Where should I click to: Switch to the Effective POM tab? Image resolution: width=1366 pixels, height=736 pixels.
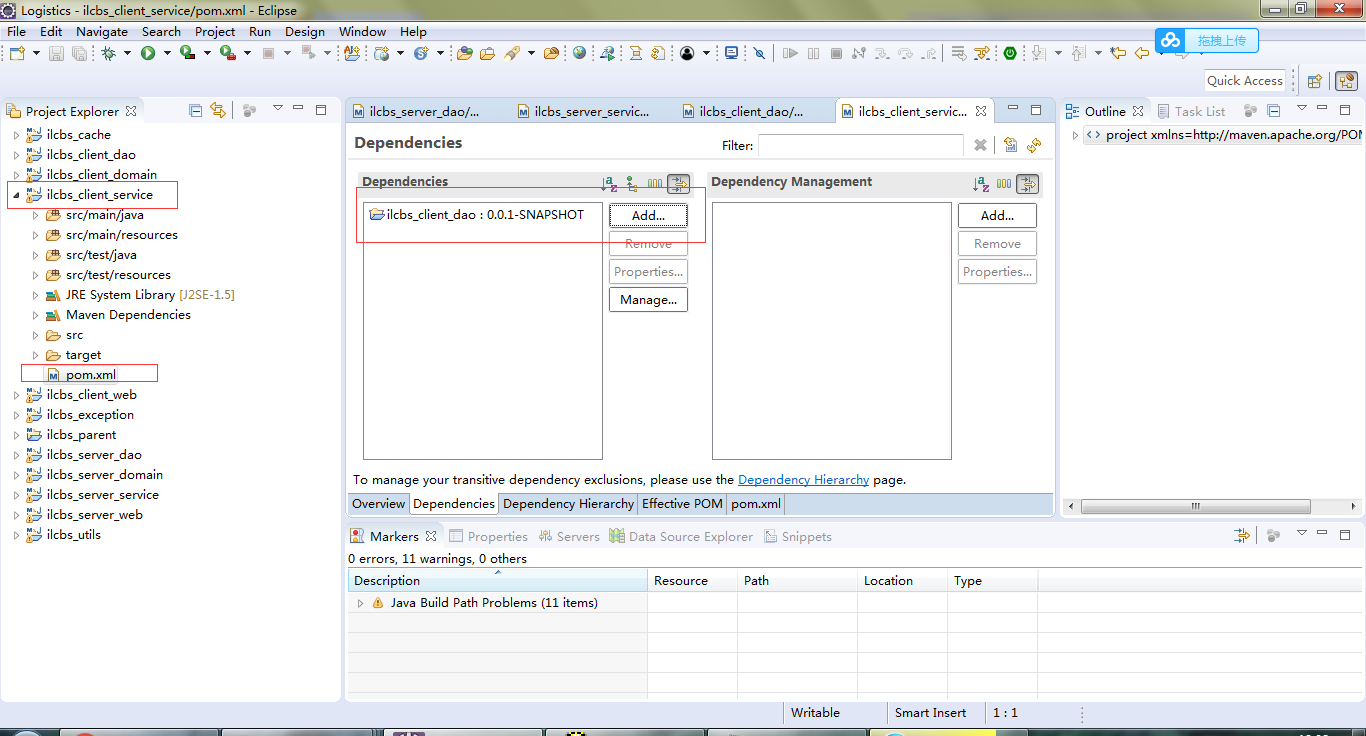tap(682, 504)
